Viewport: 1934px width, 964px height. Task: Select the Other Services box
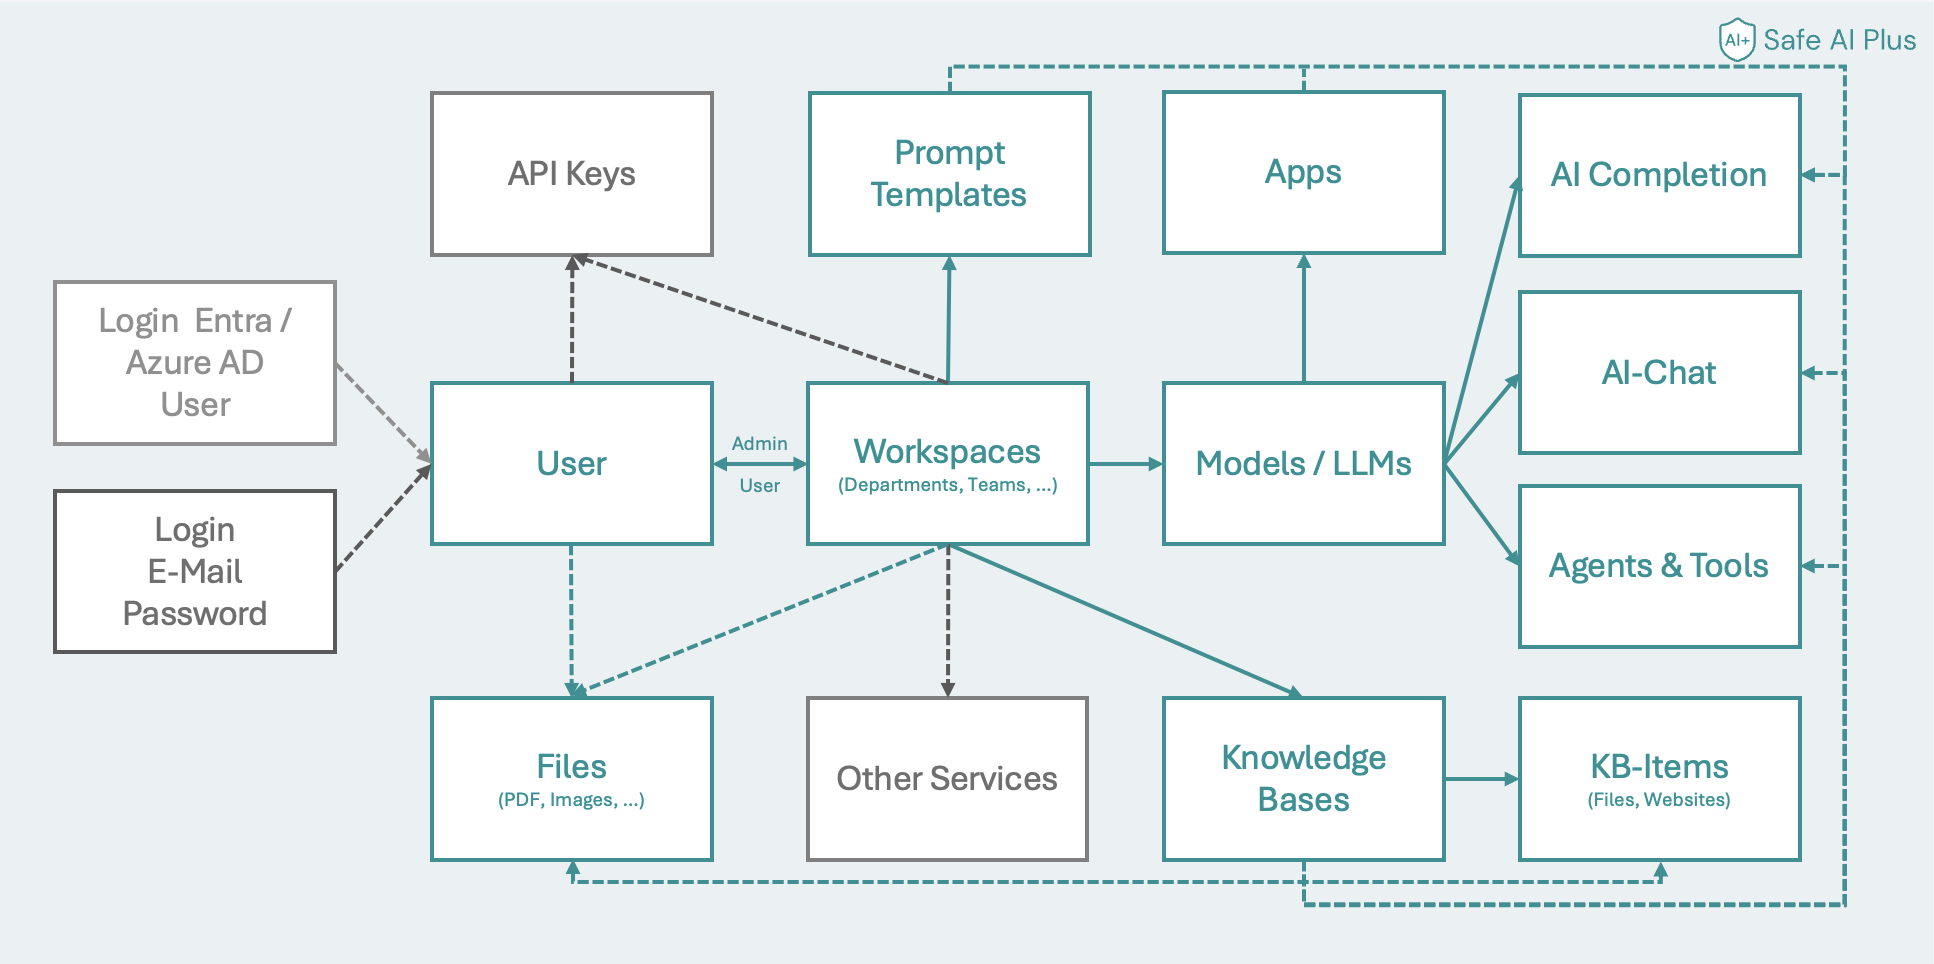[x=947, y=778]
